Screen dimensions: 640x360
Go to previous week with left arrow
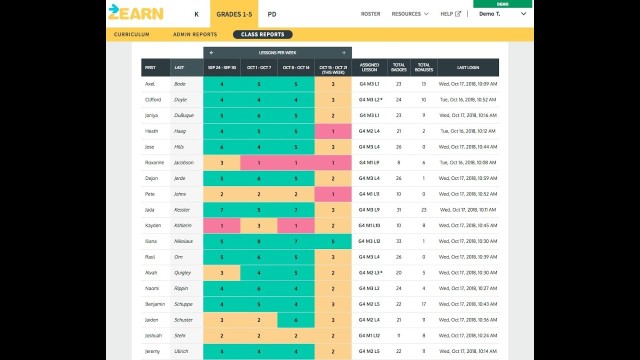pyautogui.click(x=211, y=53)
